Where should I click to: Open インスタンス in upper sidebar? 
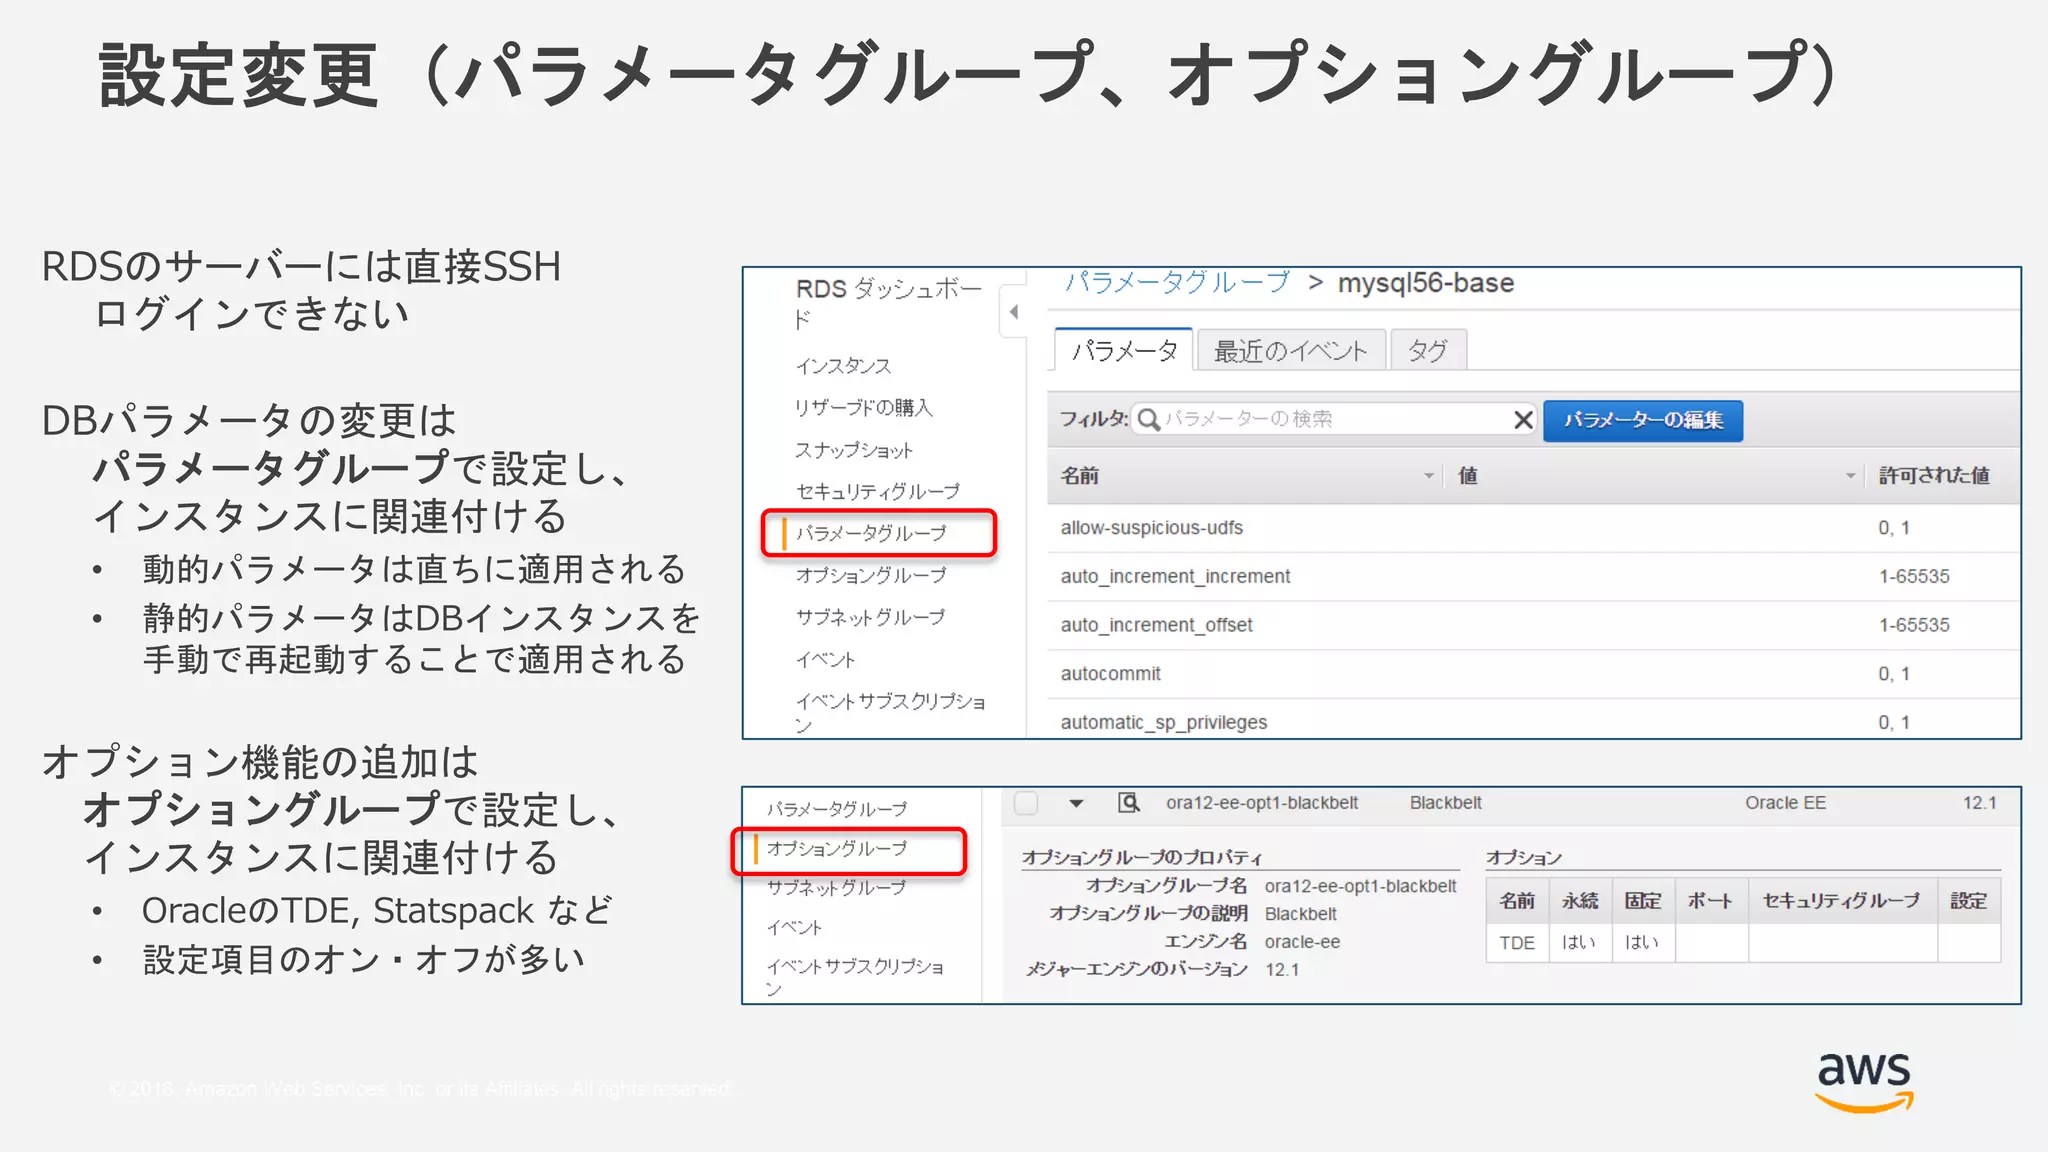click(843, 366)
